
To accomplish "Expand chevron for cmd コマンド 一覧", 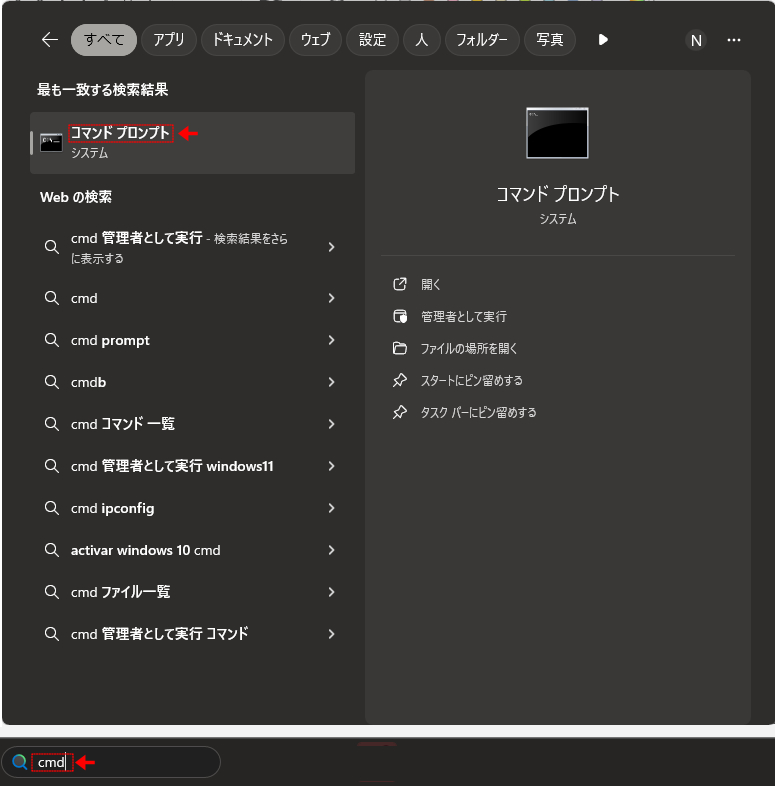I will (x=331, y=424).
